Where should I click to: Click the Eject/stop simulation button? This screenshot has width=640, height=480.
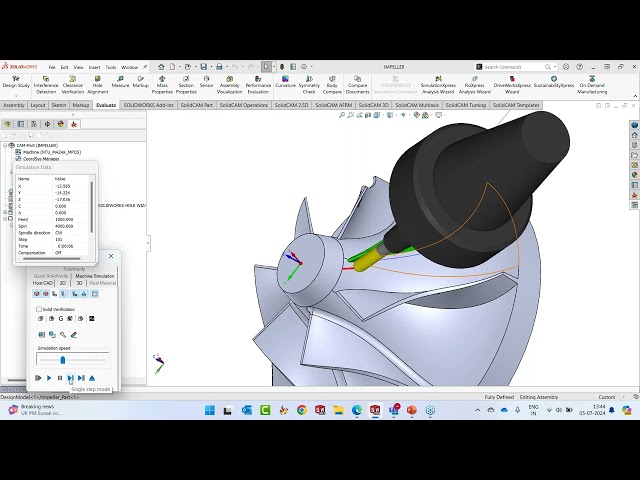tap(92, 378)
